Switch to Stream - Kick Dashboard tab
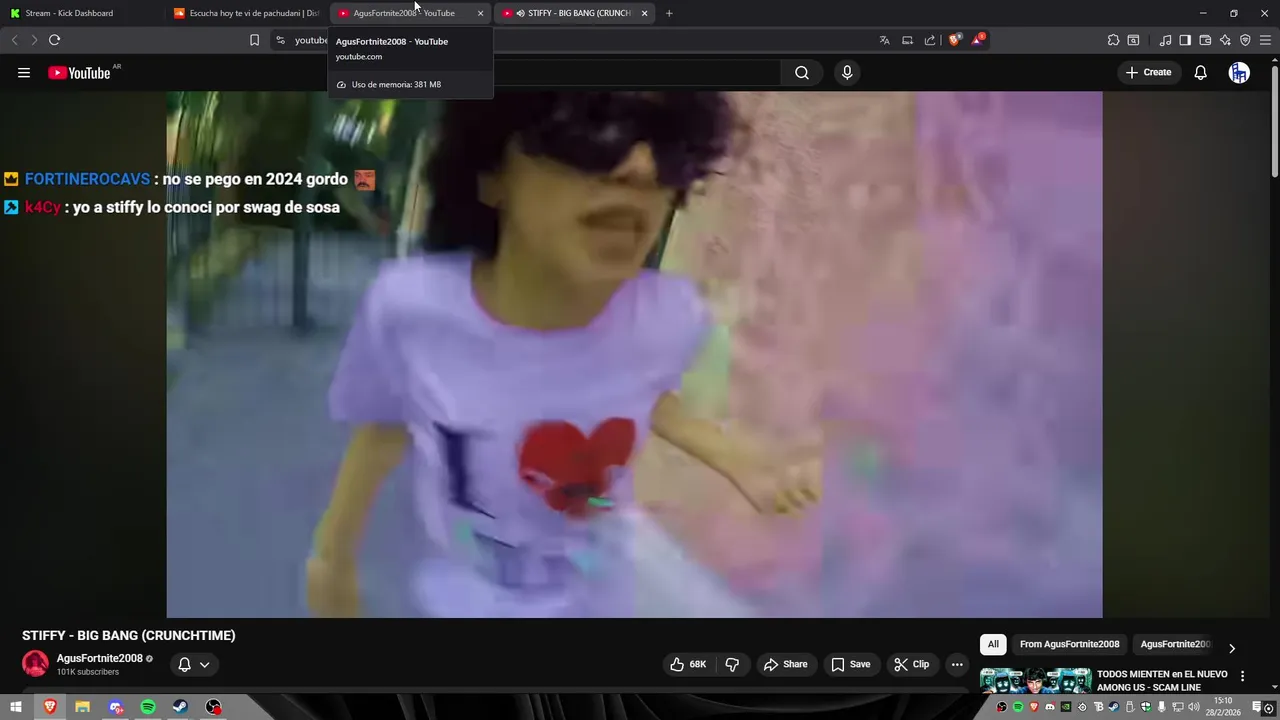 pyautogui.click(x=82, y=13)
